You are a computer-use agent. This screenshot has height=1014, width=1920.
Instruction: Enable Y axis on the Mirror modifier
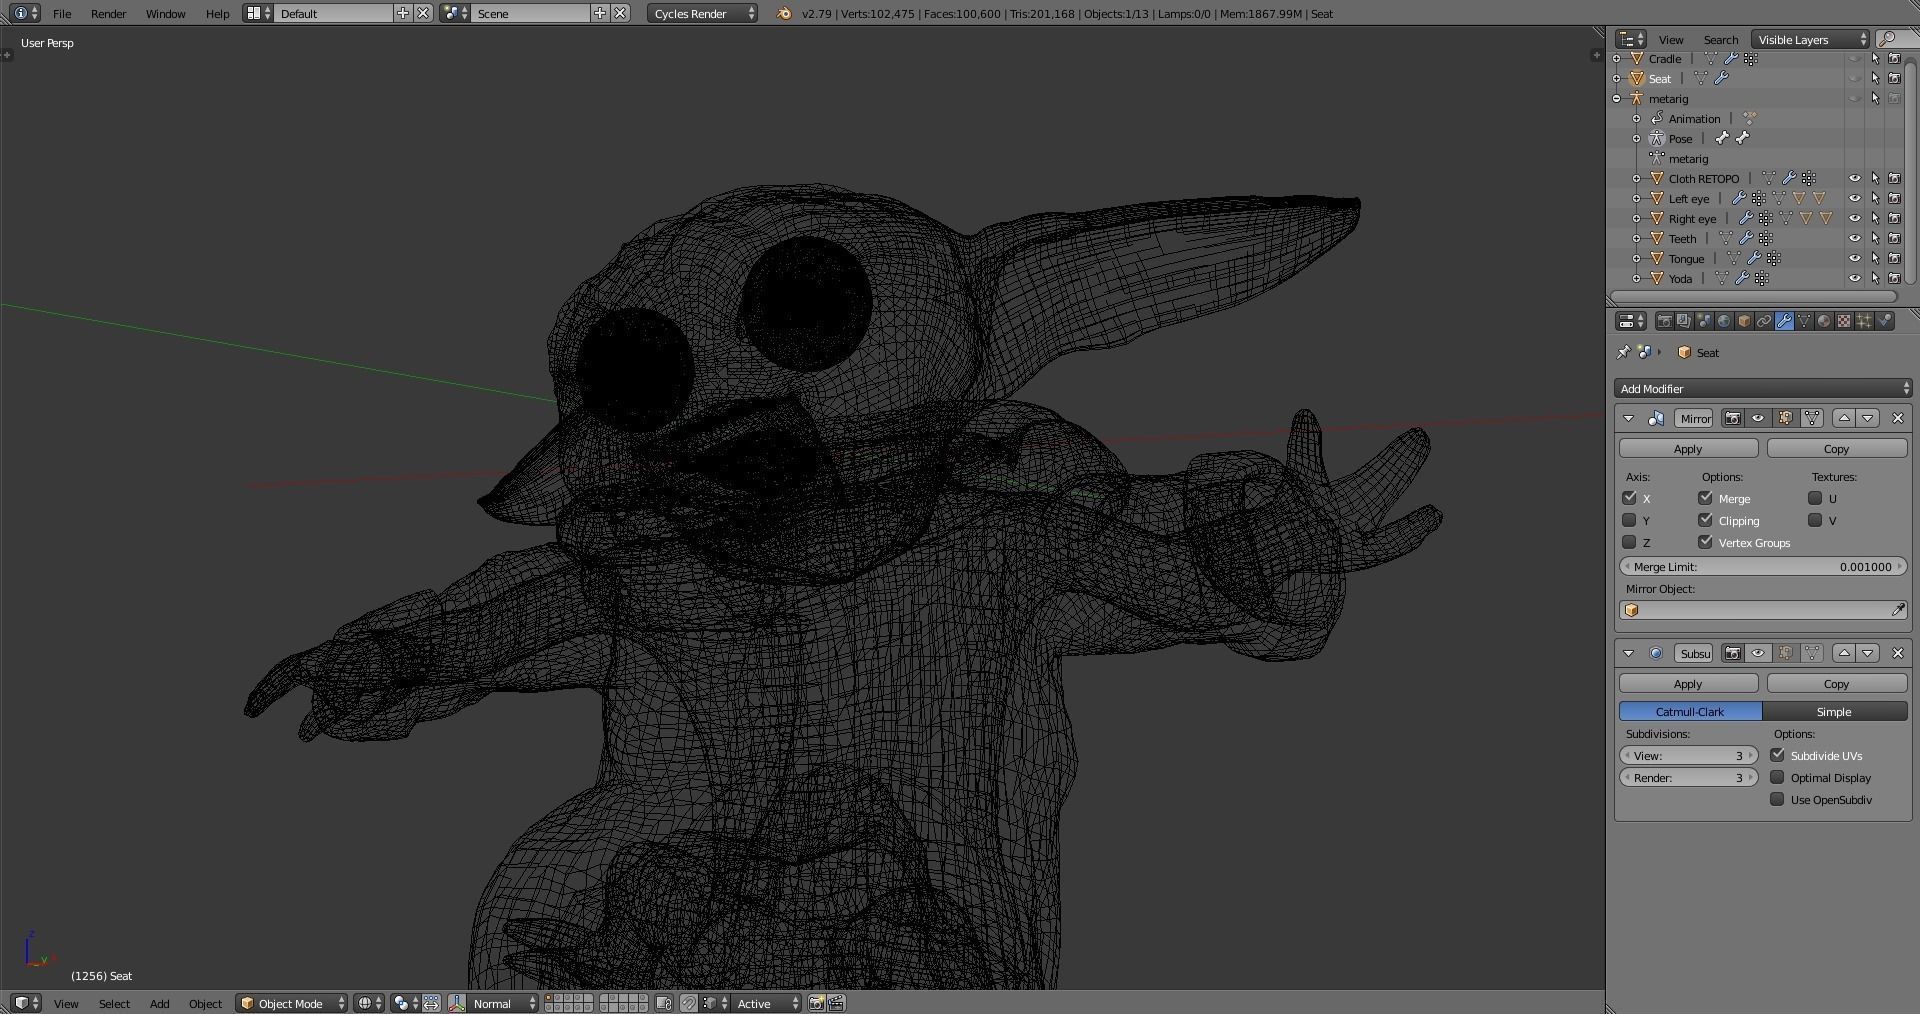click(1627, 520)
